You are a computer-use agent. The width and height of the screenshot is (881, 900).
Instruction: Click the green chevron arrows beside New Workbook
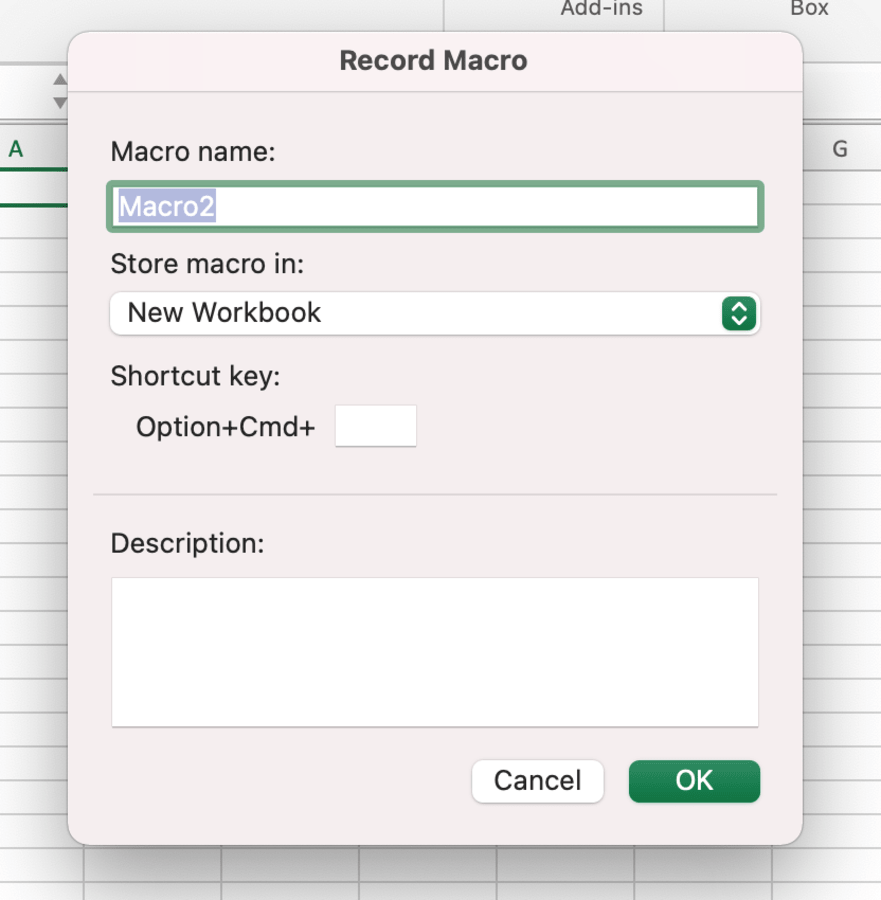point(738,313)
